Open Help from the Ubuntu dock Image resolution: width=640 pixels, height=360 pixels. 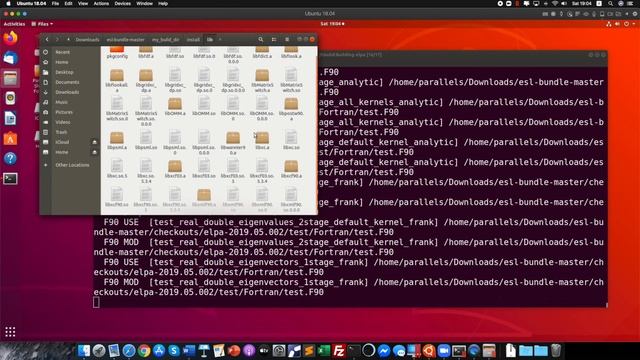(x=11, y=158)
